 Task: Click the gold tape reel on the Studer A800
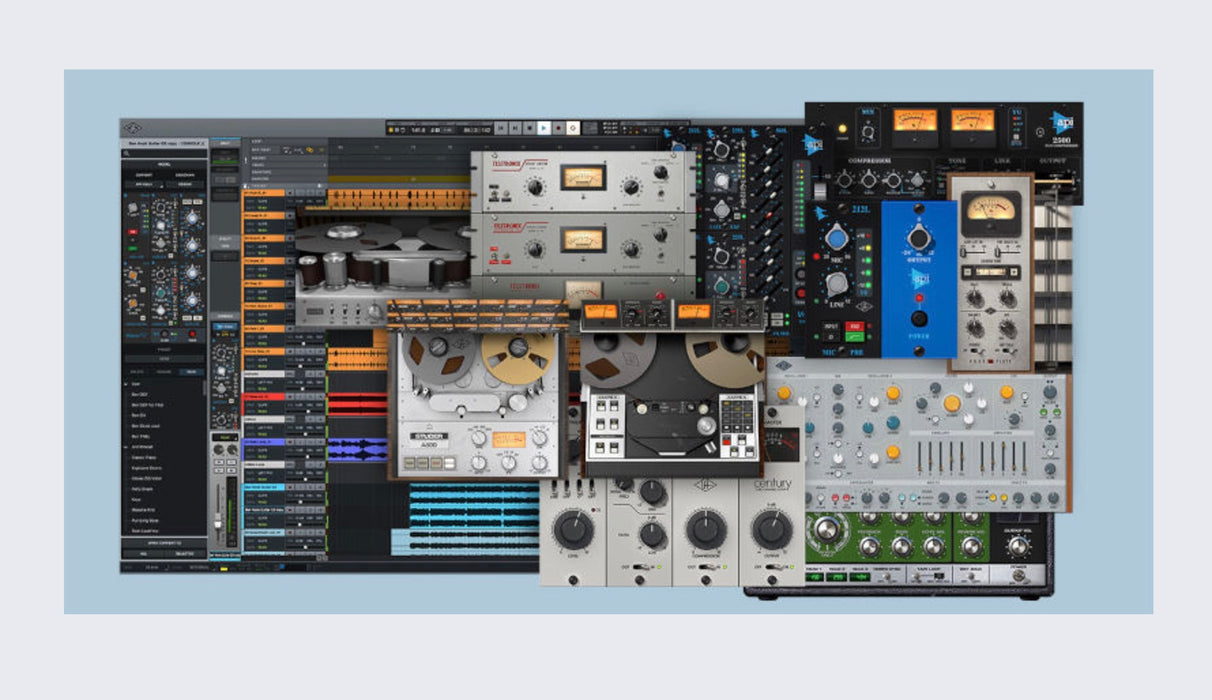pyautogui.click(x=516, y=359)
